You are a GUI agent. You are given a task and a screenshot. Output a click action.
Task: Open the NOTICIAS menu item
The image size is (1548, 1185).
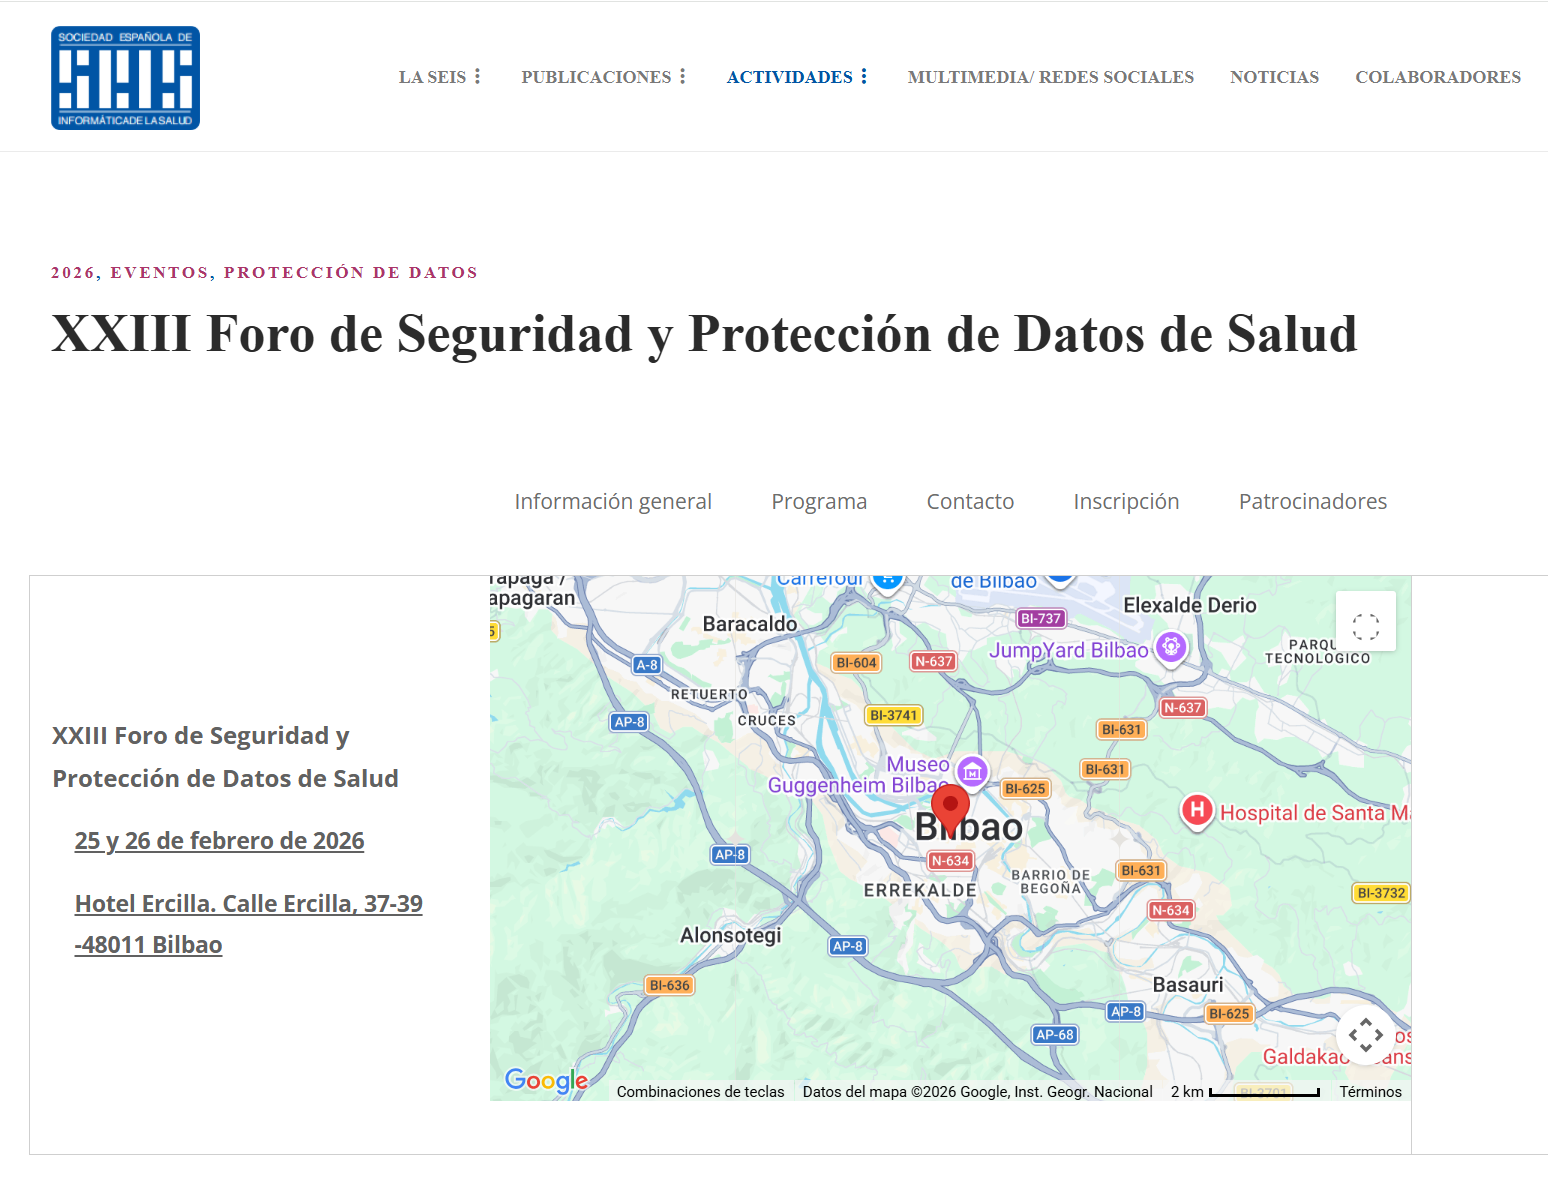point(1274,76)
